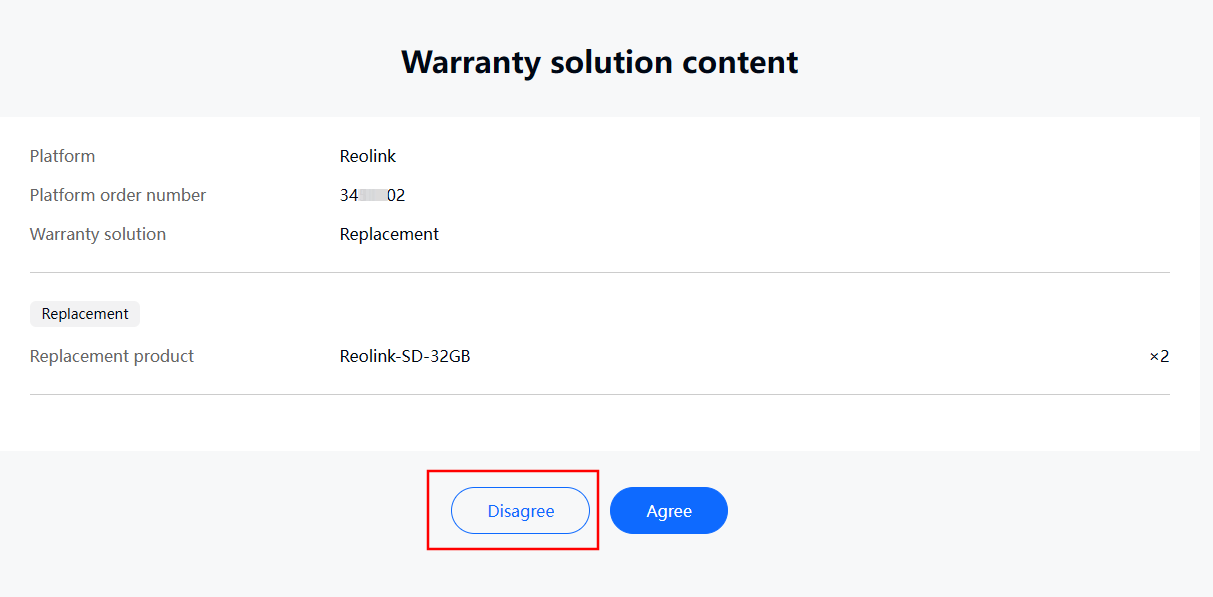Click the blurred part of the order number

coord(373,195)
